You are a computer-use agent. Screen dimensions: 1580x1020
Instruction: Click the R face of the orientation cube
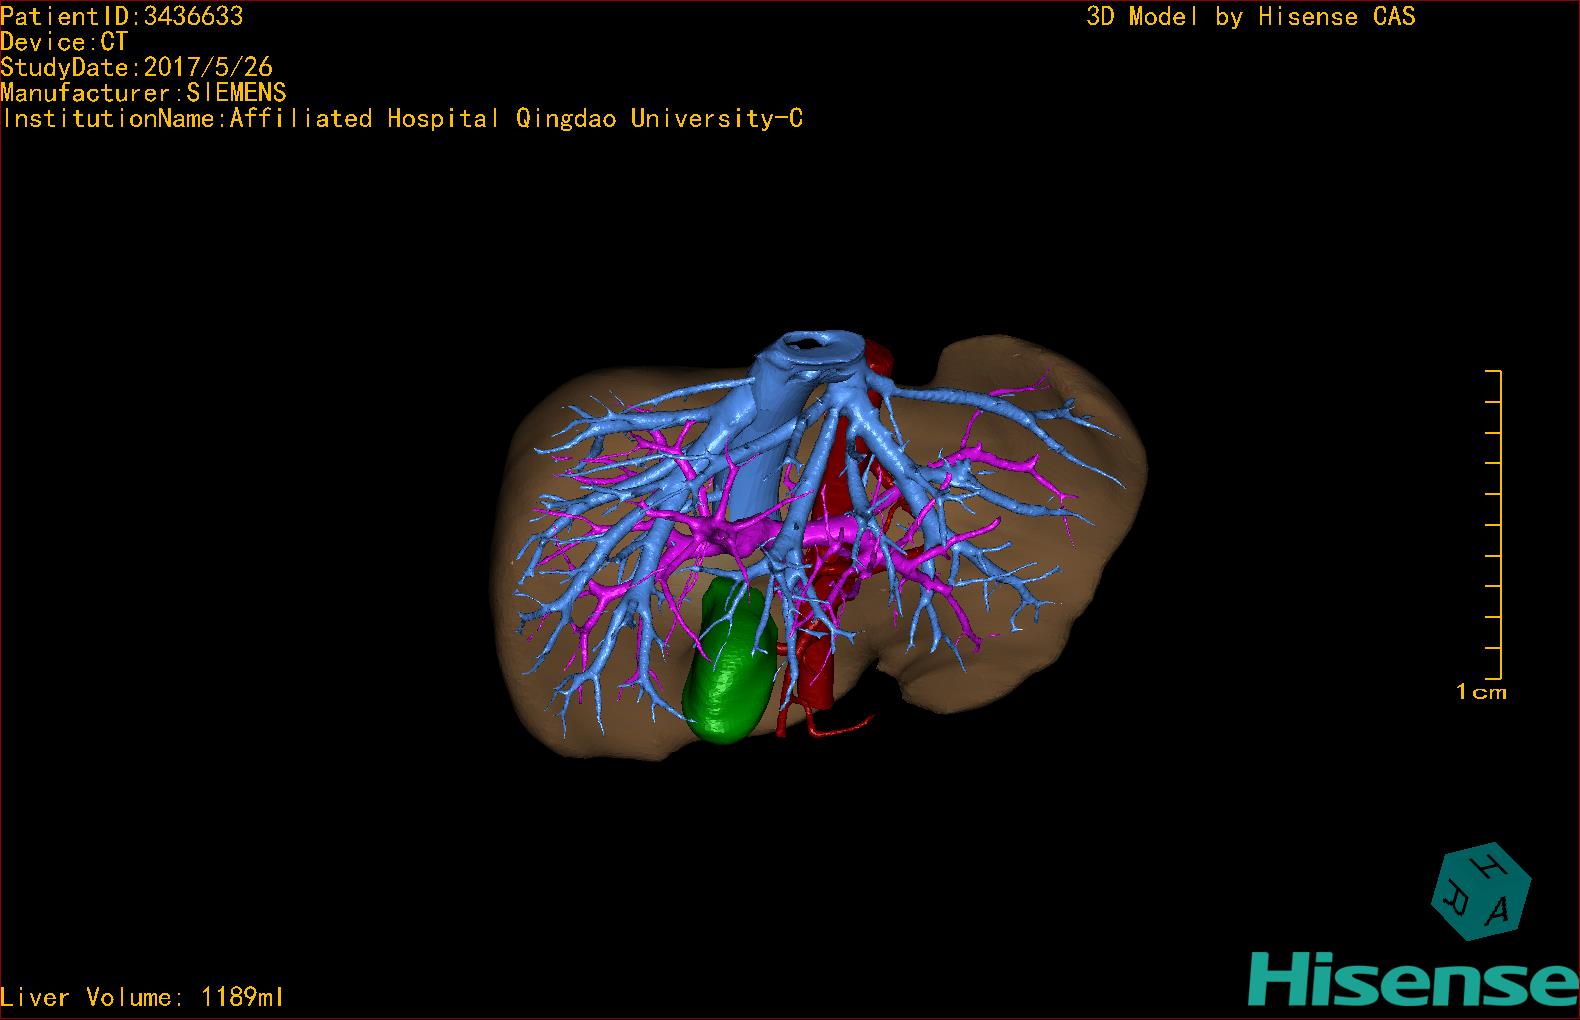[1455, 899]
